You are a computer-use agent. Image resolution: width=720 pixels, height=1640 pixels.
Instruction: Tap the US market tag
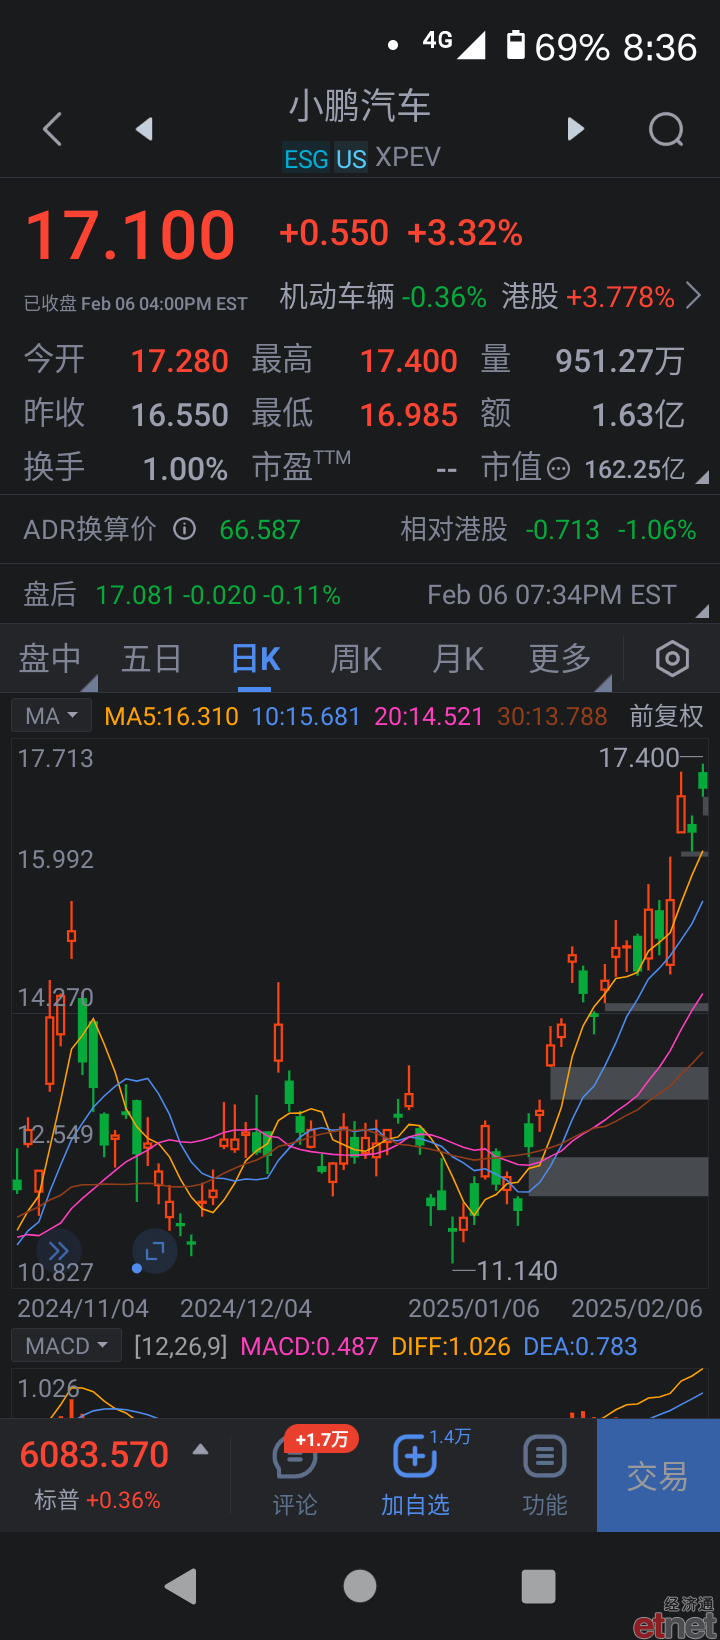[351, 158]
